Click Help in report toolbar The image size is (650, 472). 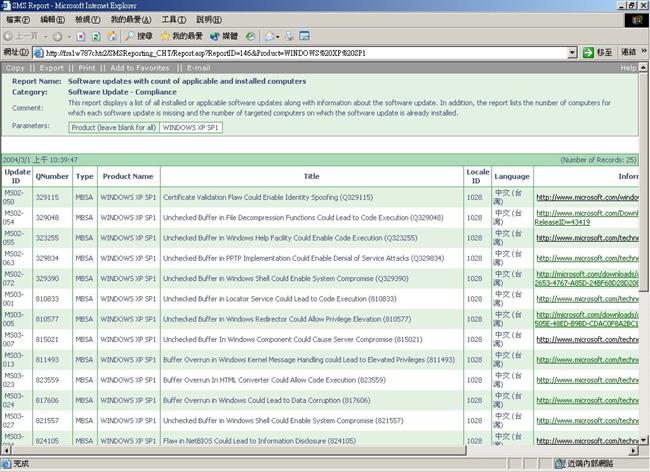click(x=628, y=68)
